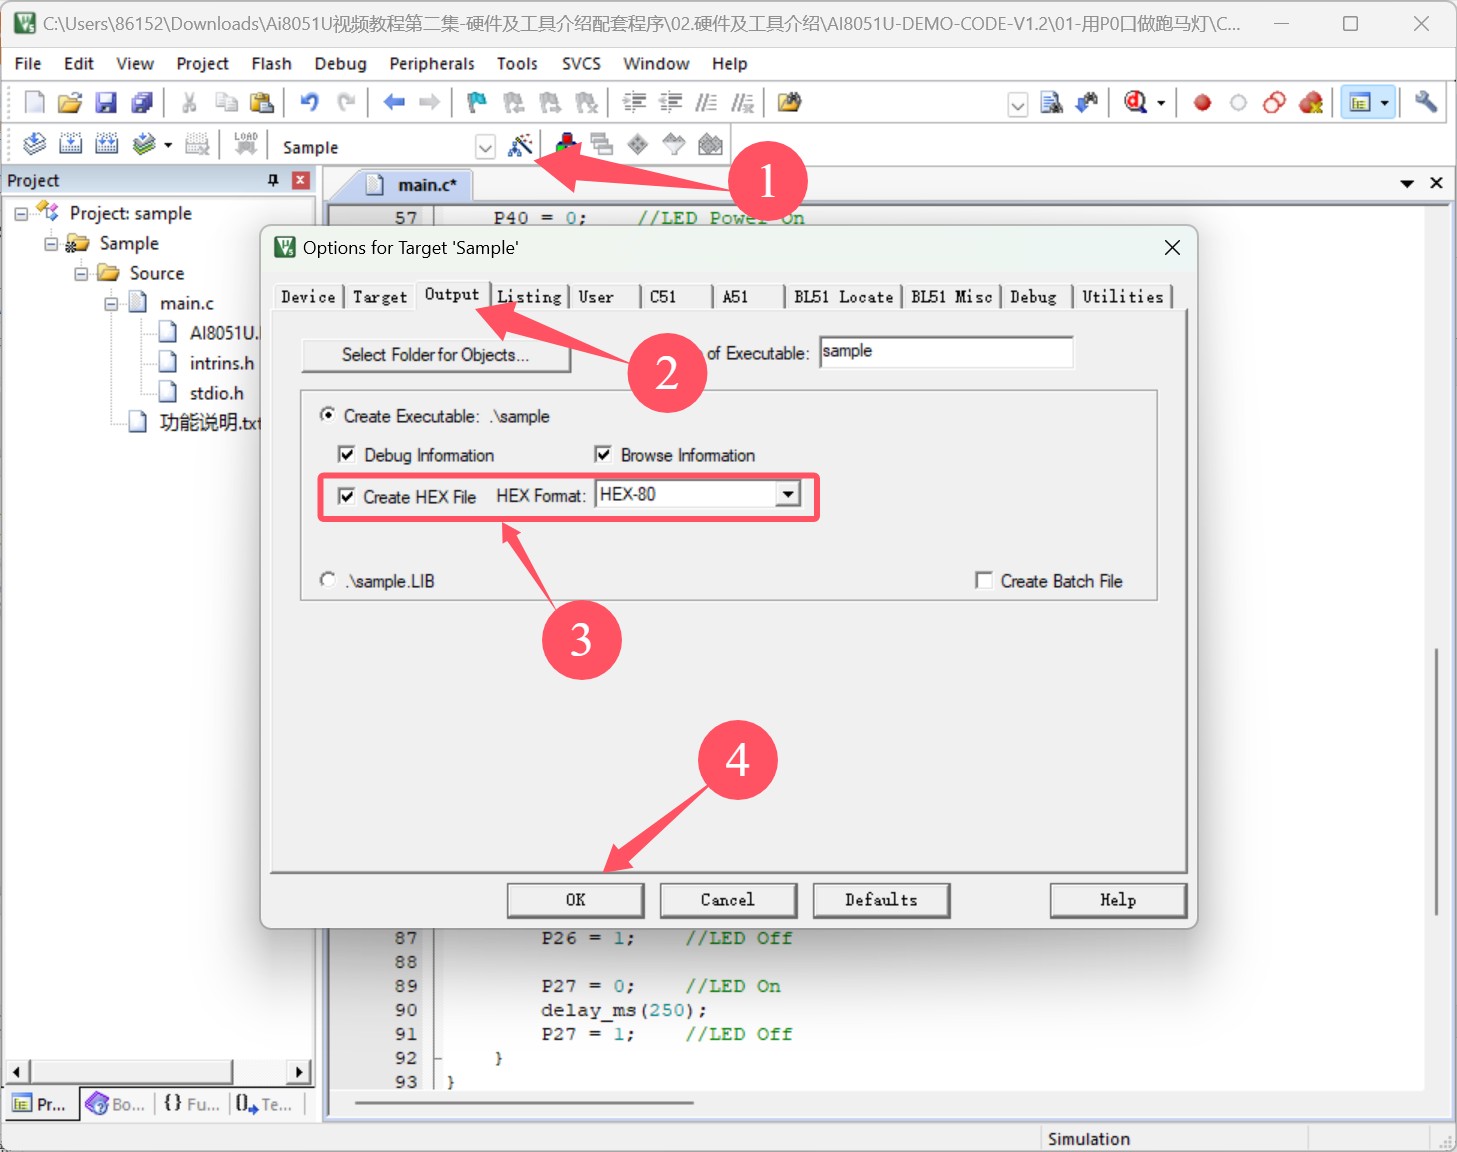Screen dimensions: 1457x1152
Task: Create a new file from the toolbar
Action: click(34, 102)
